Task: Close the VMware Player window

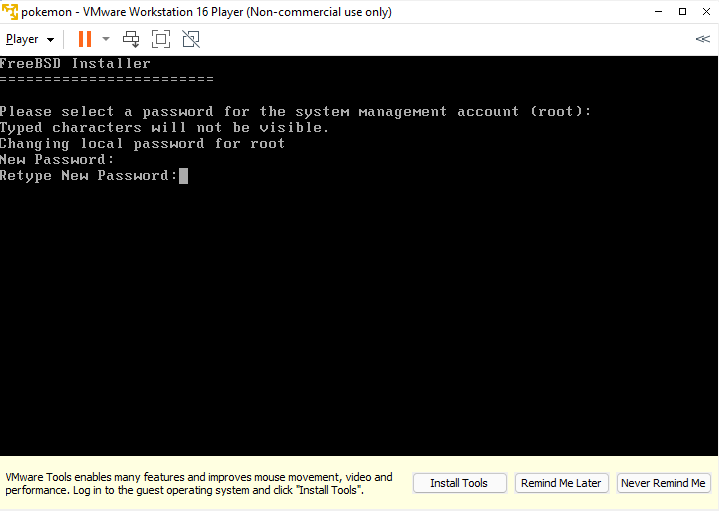Action: [x=706, y=12]
